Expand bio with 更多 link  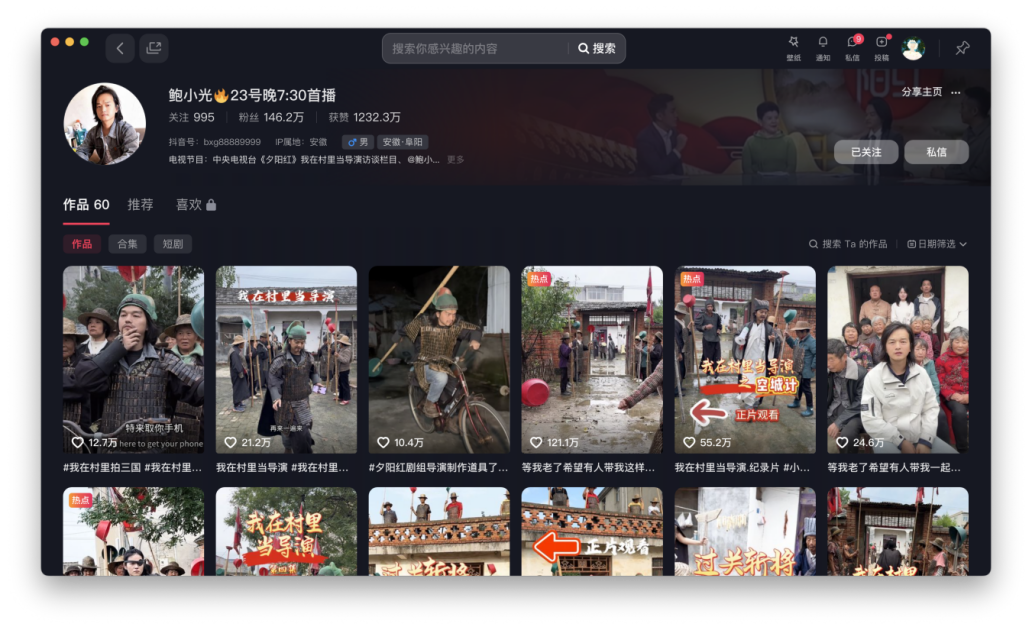click(x=455, y=159)
